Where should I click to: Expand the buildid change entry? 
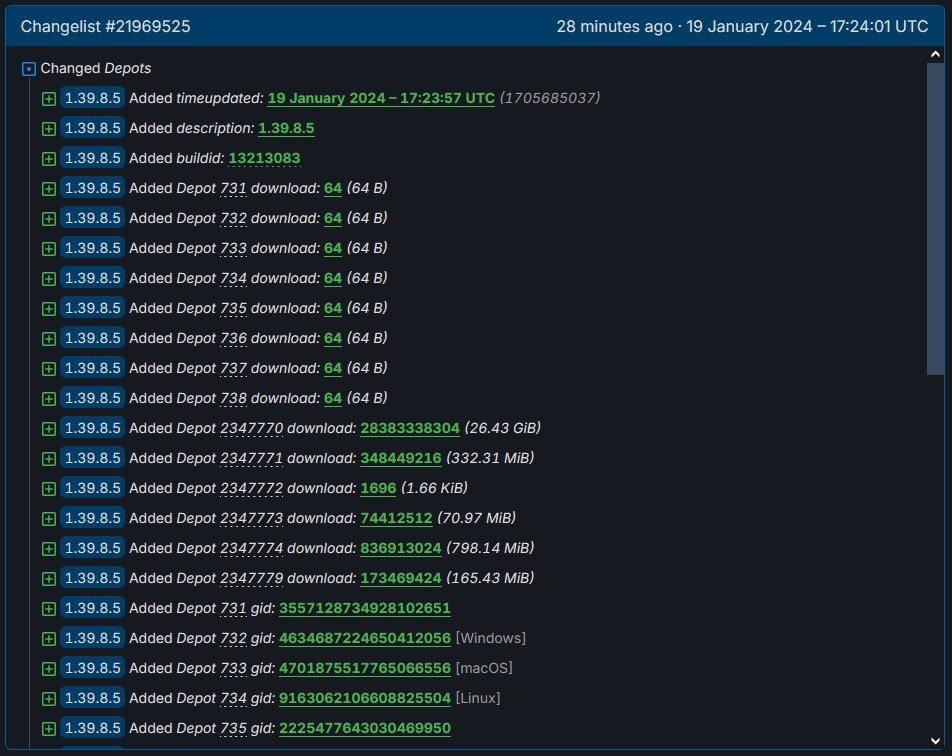[49, 158]
